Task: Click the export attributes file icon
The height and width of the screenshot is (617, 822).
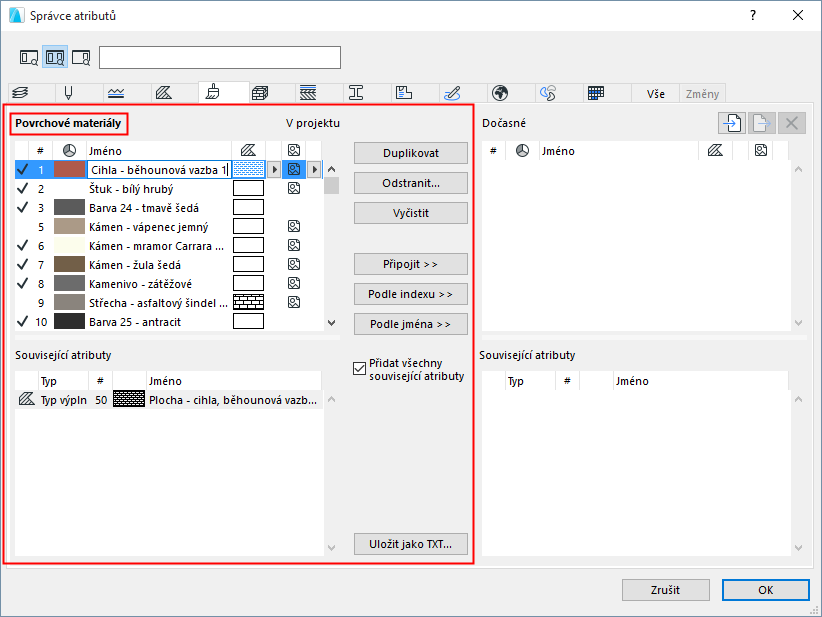Action: pyautogui.click(x=761, y=123)
